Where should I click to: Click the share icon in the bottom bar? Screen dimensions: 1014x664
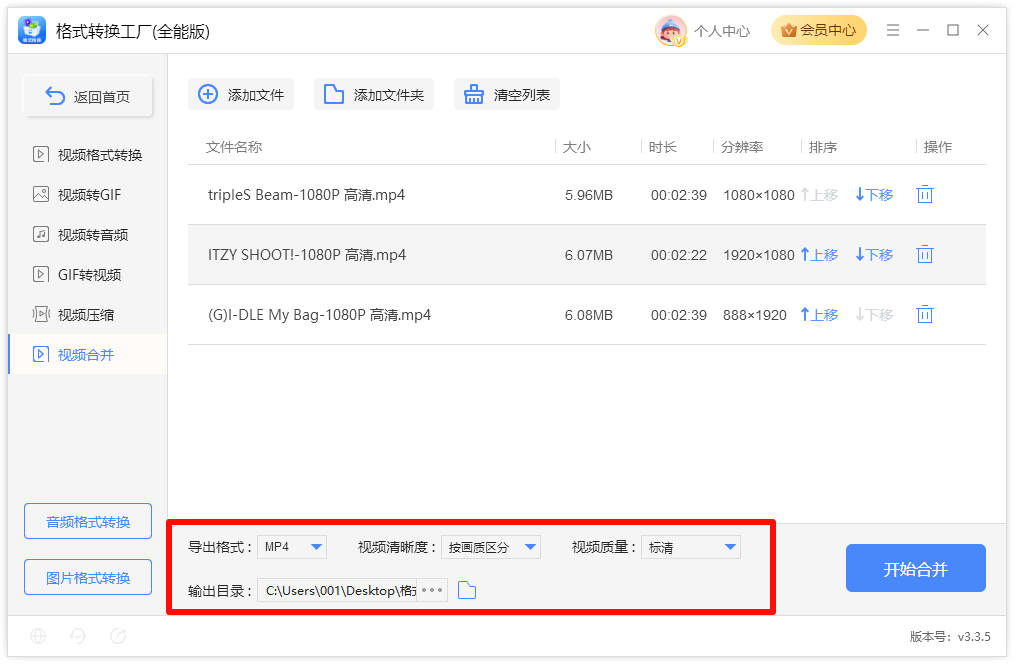pyautogui.click(x=118, y=636)
